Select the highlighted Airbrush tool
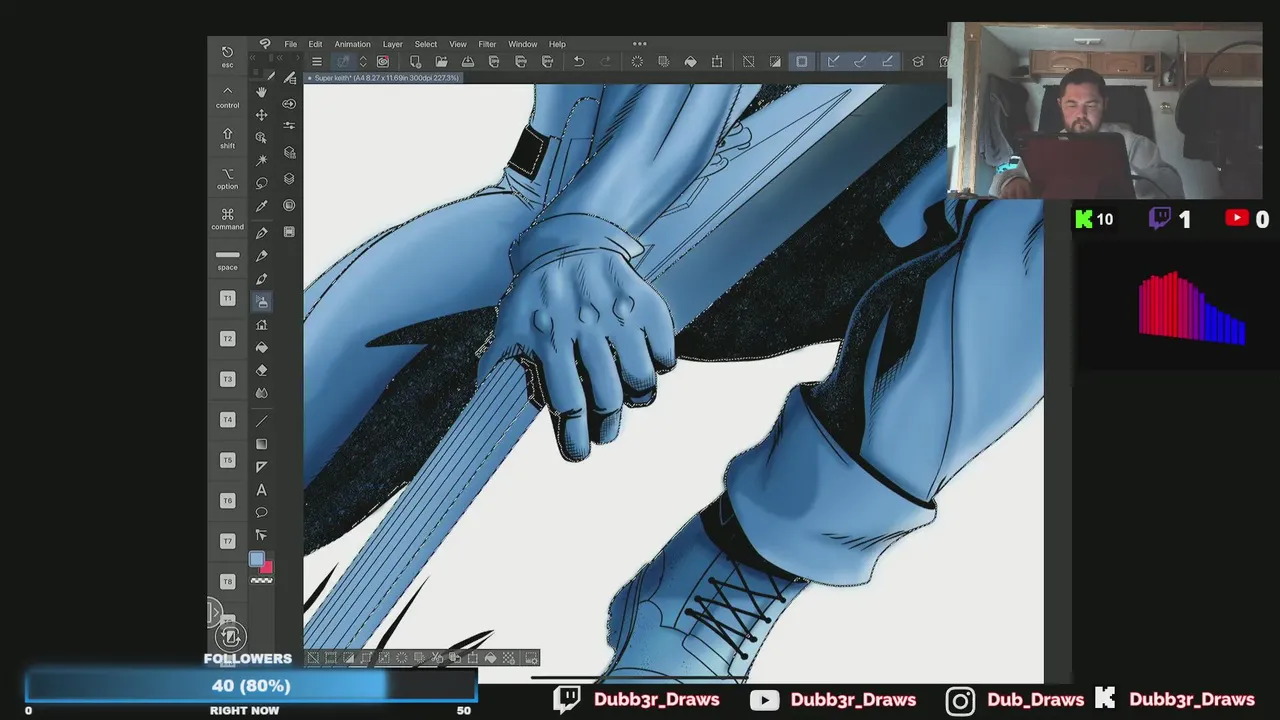The image size is (1280, 720). [261, 302]
